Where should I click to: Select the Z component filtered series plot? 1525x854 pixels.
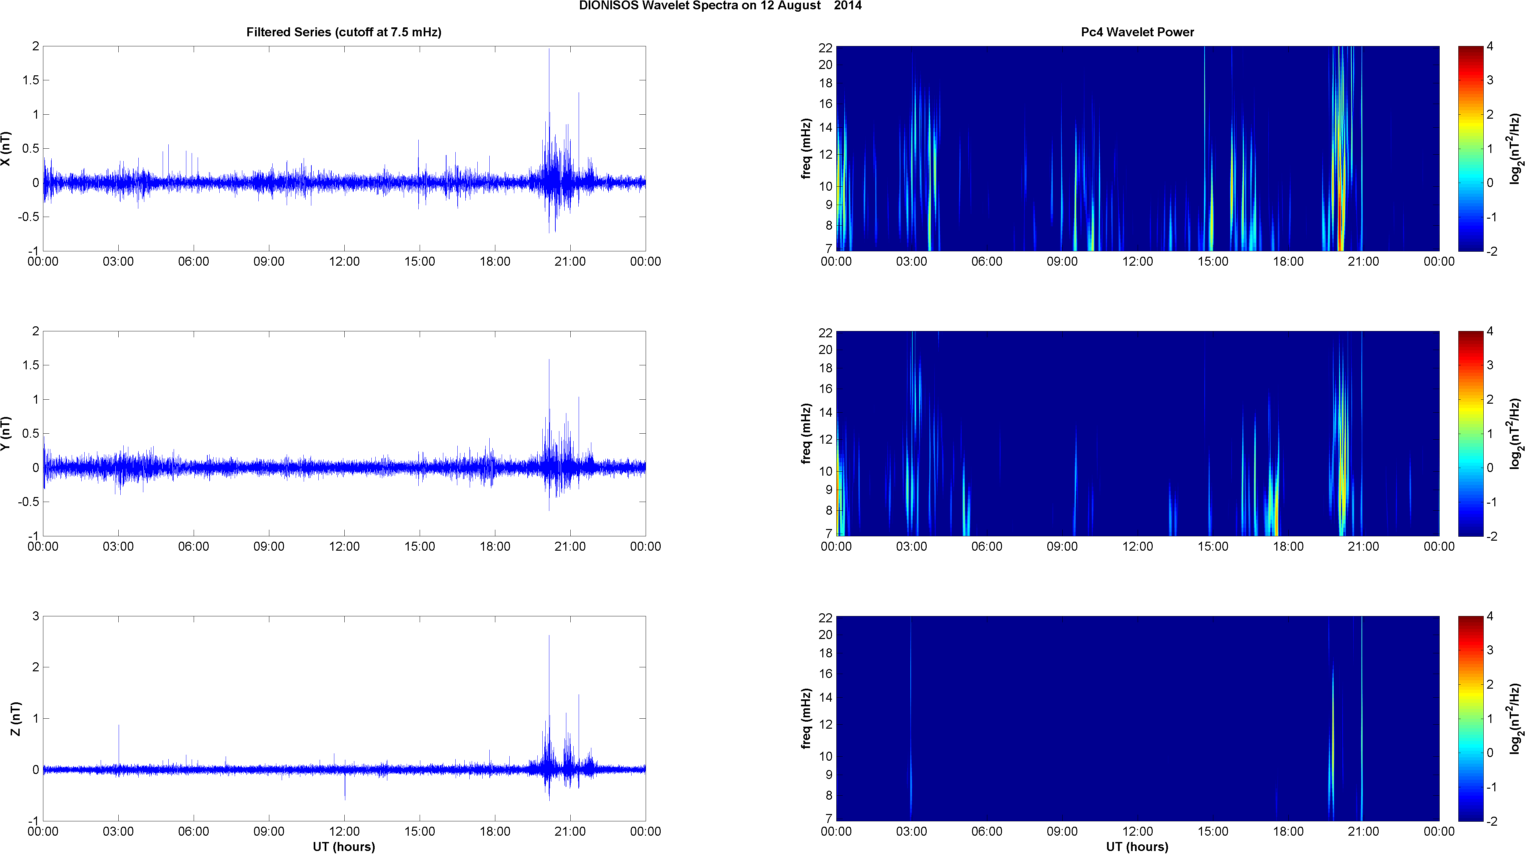344,718
